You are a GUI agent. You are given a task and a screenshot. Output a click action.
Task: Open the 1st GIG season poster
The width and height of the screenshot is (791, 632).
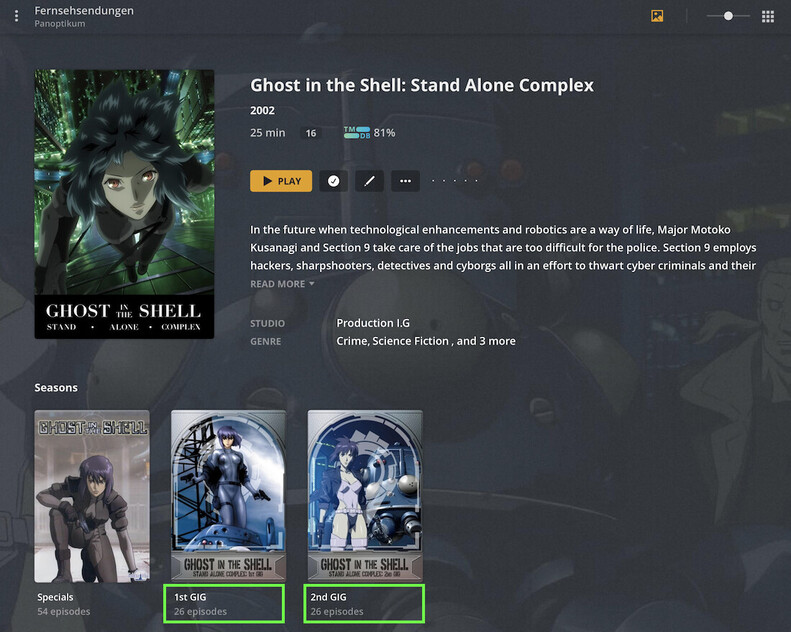tap(228, 496)
